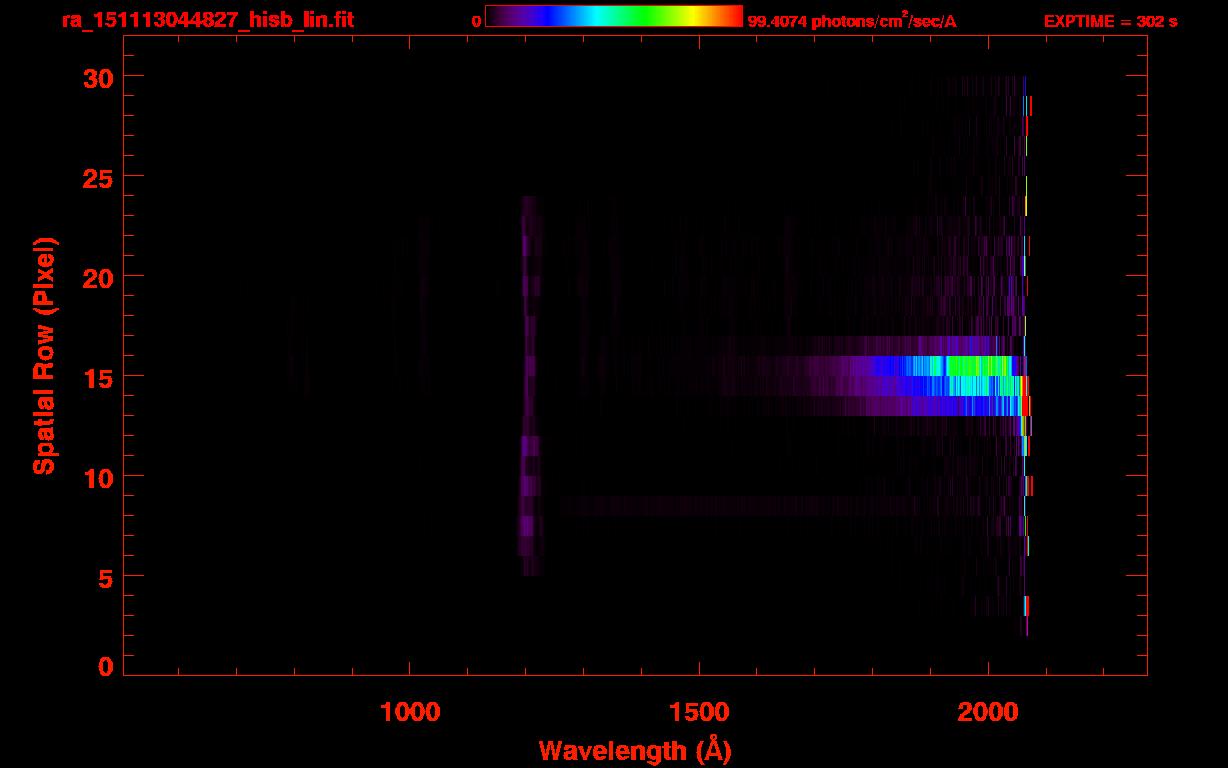Click the Spatial Row (Pixel) axis title
The height and width of the screenshot is (768, 1228).
point(44,355)
